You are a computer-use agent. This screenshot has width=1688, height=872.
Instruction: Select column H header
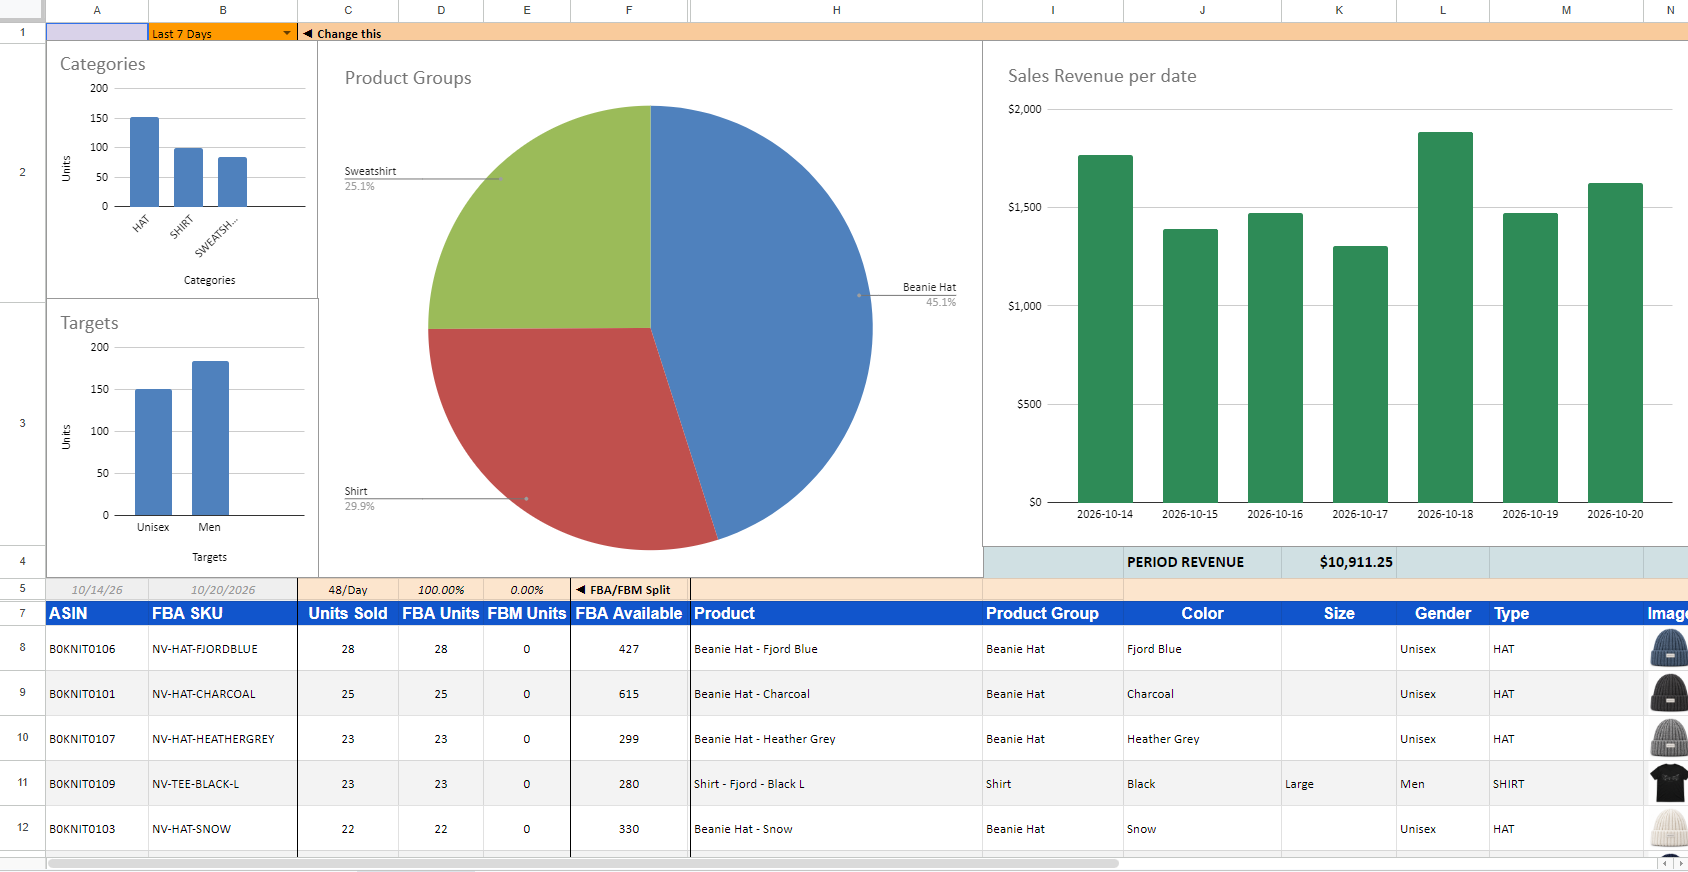[836, 10]
